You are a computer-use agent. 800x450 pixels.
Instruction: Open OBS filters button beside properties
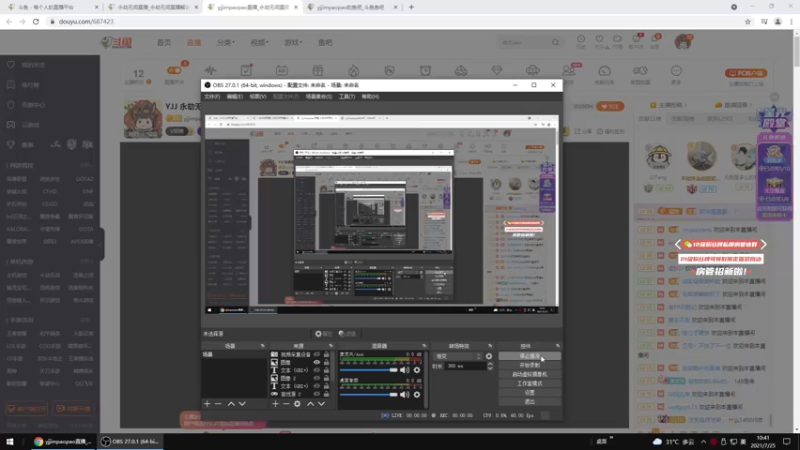pos(347,334)
